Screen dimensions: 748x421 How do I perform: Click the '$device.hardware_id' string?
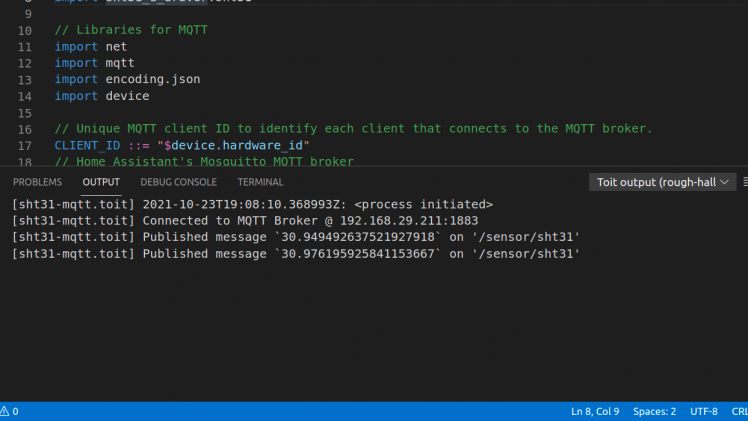233,145
